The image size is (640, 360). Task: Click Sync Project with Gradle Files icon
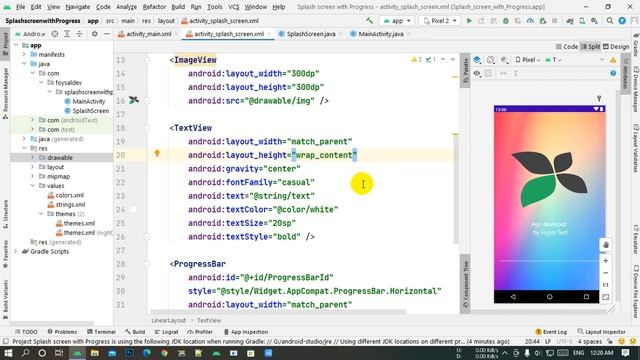click(x=570, y=20)
